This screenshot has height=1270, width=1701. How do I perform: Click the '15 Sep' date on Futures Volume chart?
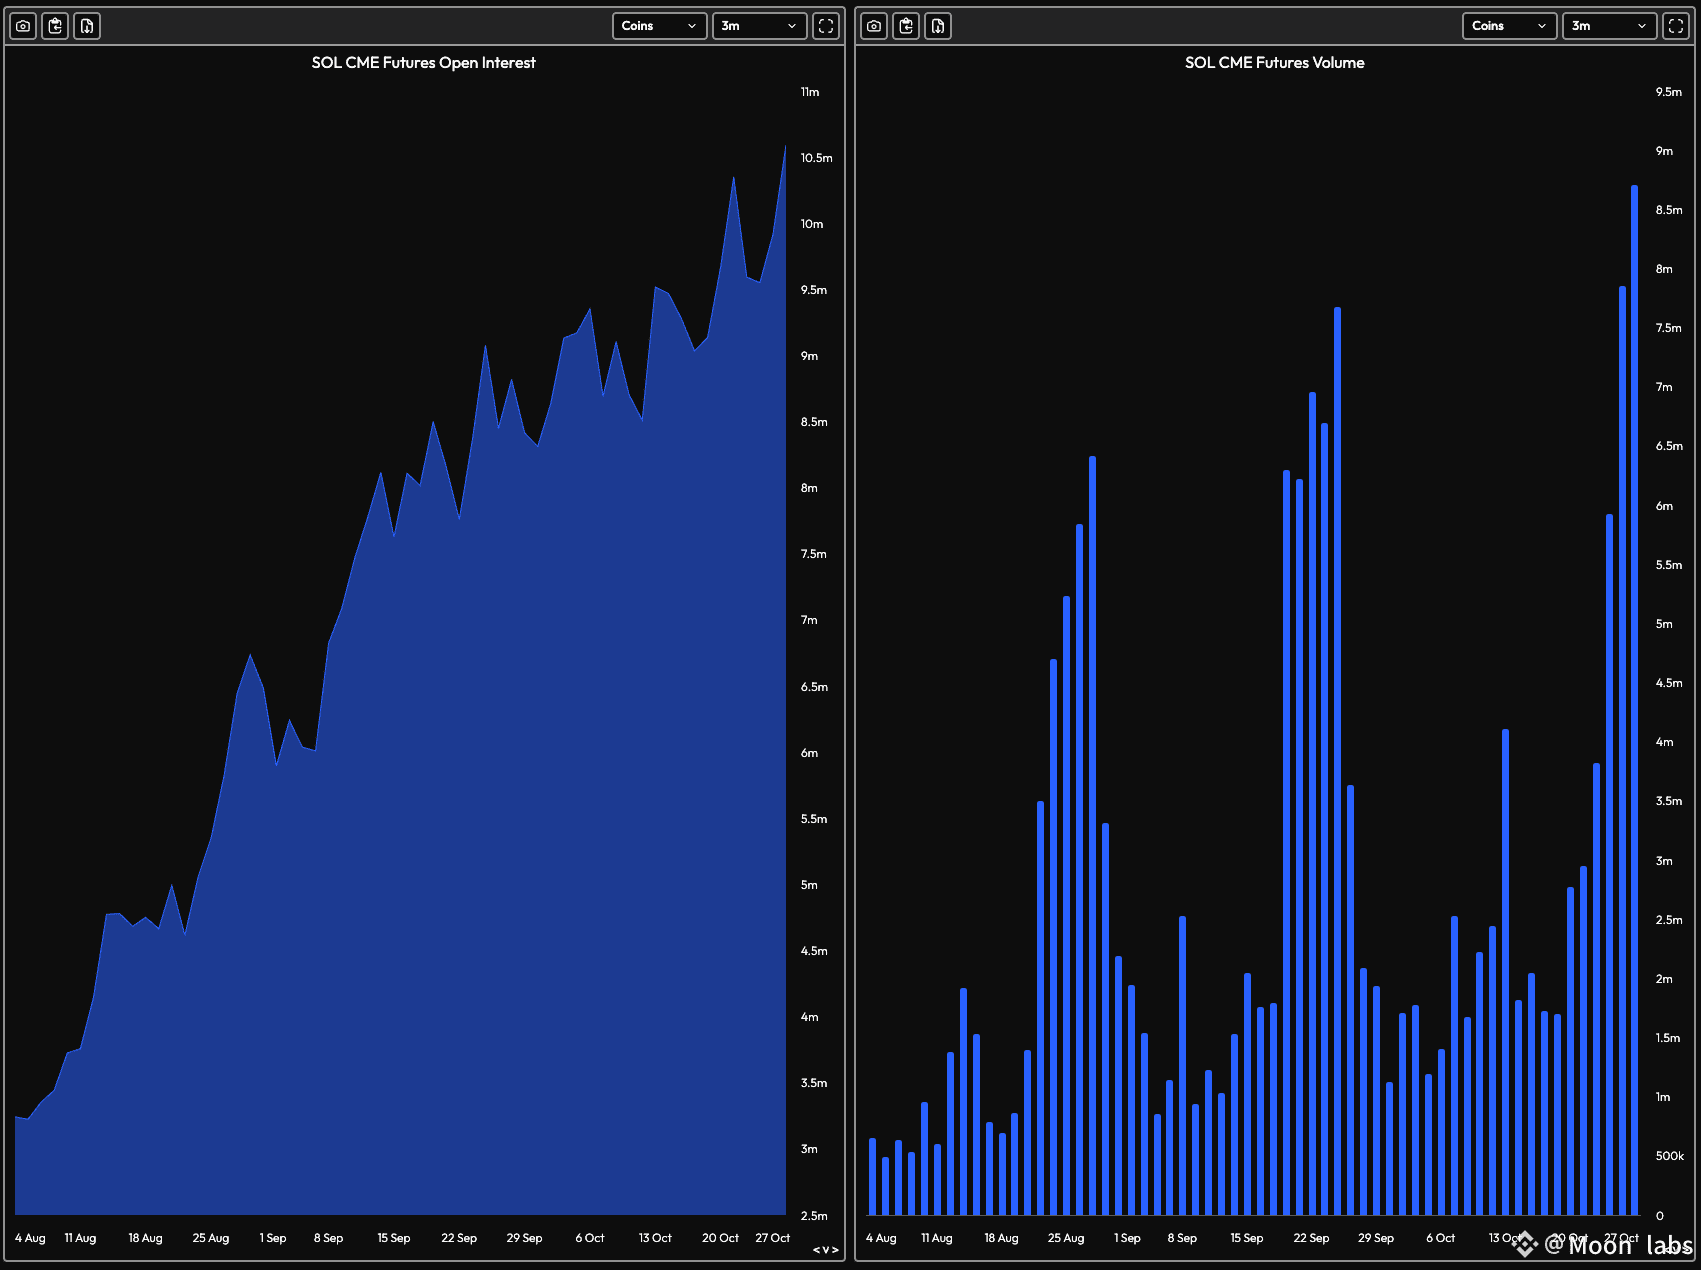click(x=1247, y=1238)
